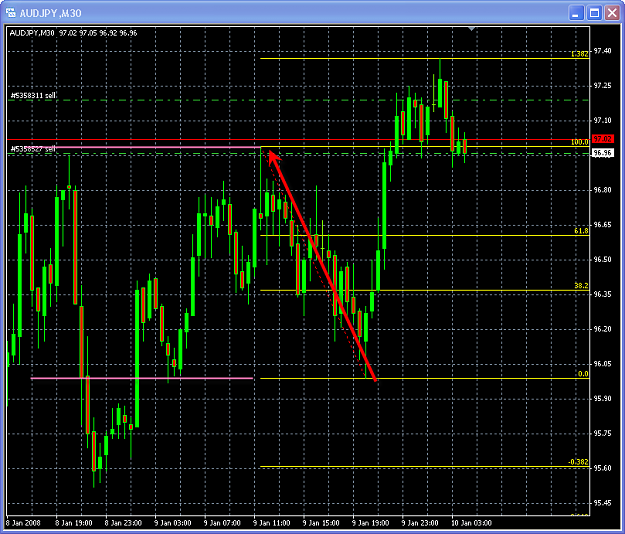Image resolution: width=625 pixels, height=534 pixels.
Task: Click the chart shift triangle marker at top
Action: point(472,29)
